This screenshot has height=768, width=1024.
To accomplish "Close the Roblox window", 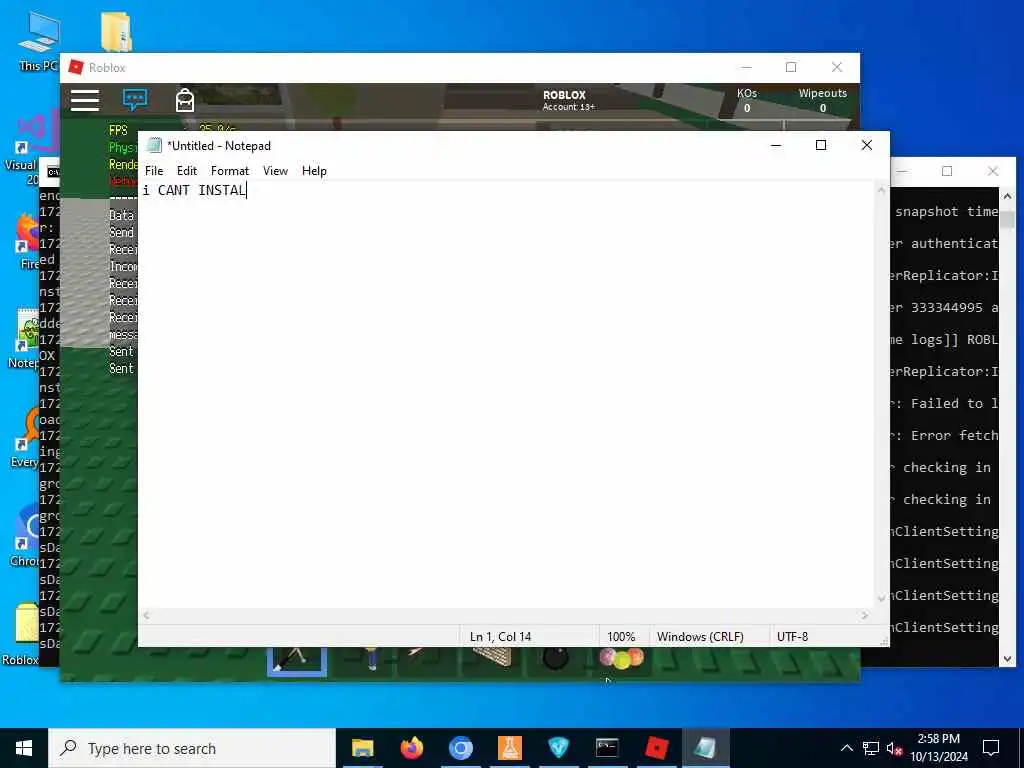I will (x=837, y=67).
